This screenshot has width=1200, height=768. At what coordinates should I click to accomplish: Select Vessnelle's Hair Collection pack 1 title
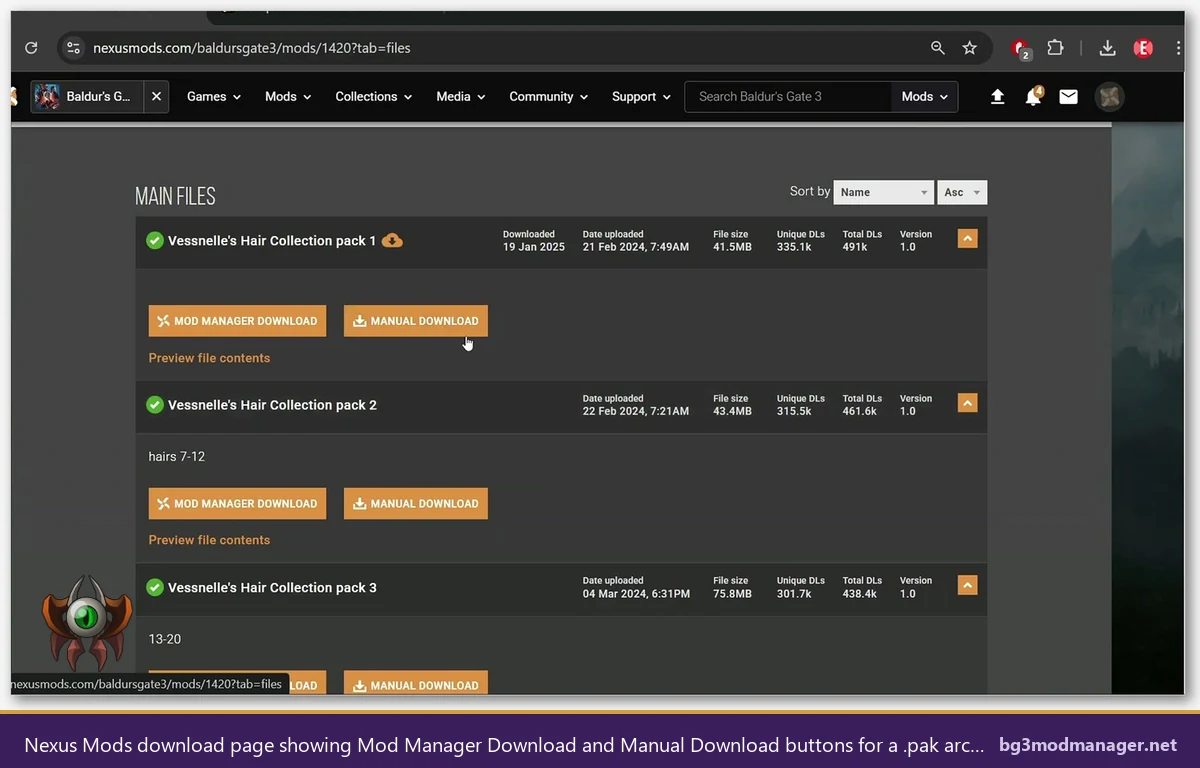pos(272,241)
